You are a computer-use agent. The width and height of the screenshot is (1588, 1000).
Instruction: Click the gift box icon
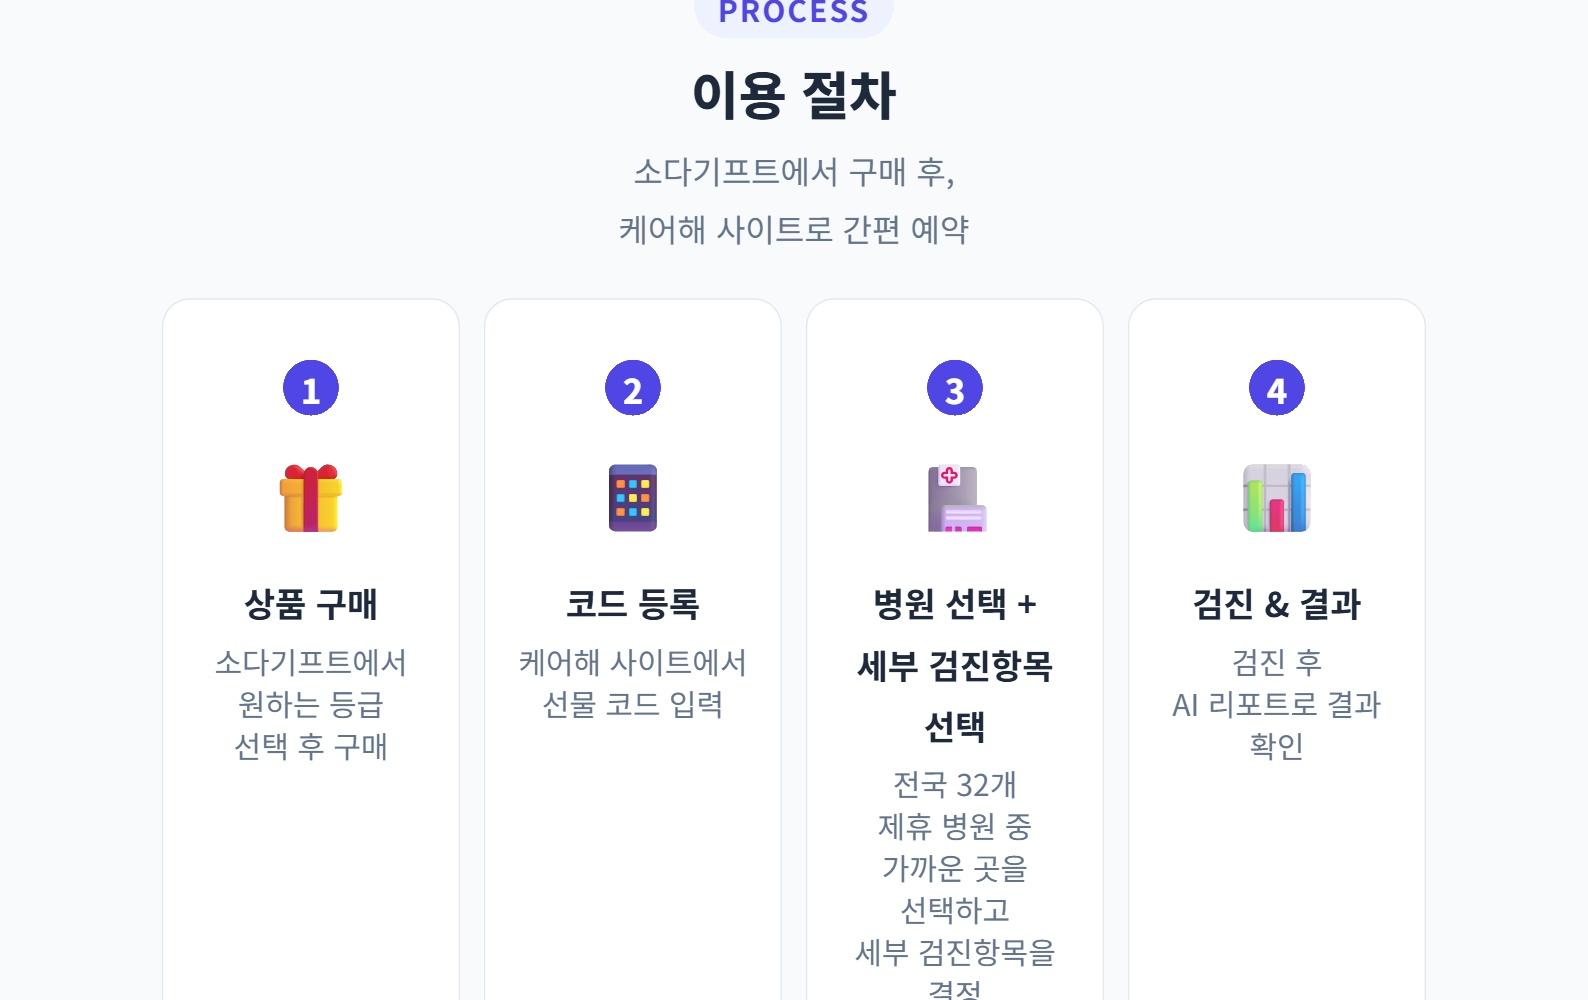(311, 498)
